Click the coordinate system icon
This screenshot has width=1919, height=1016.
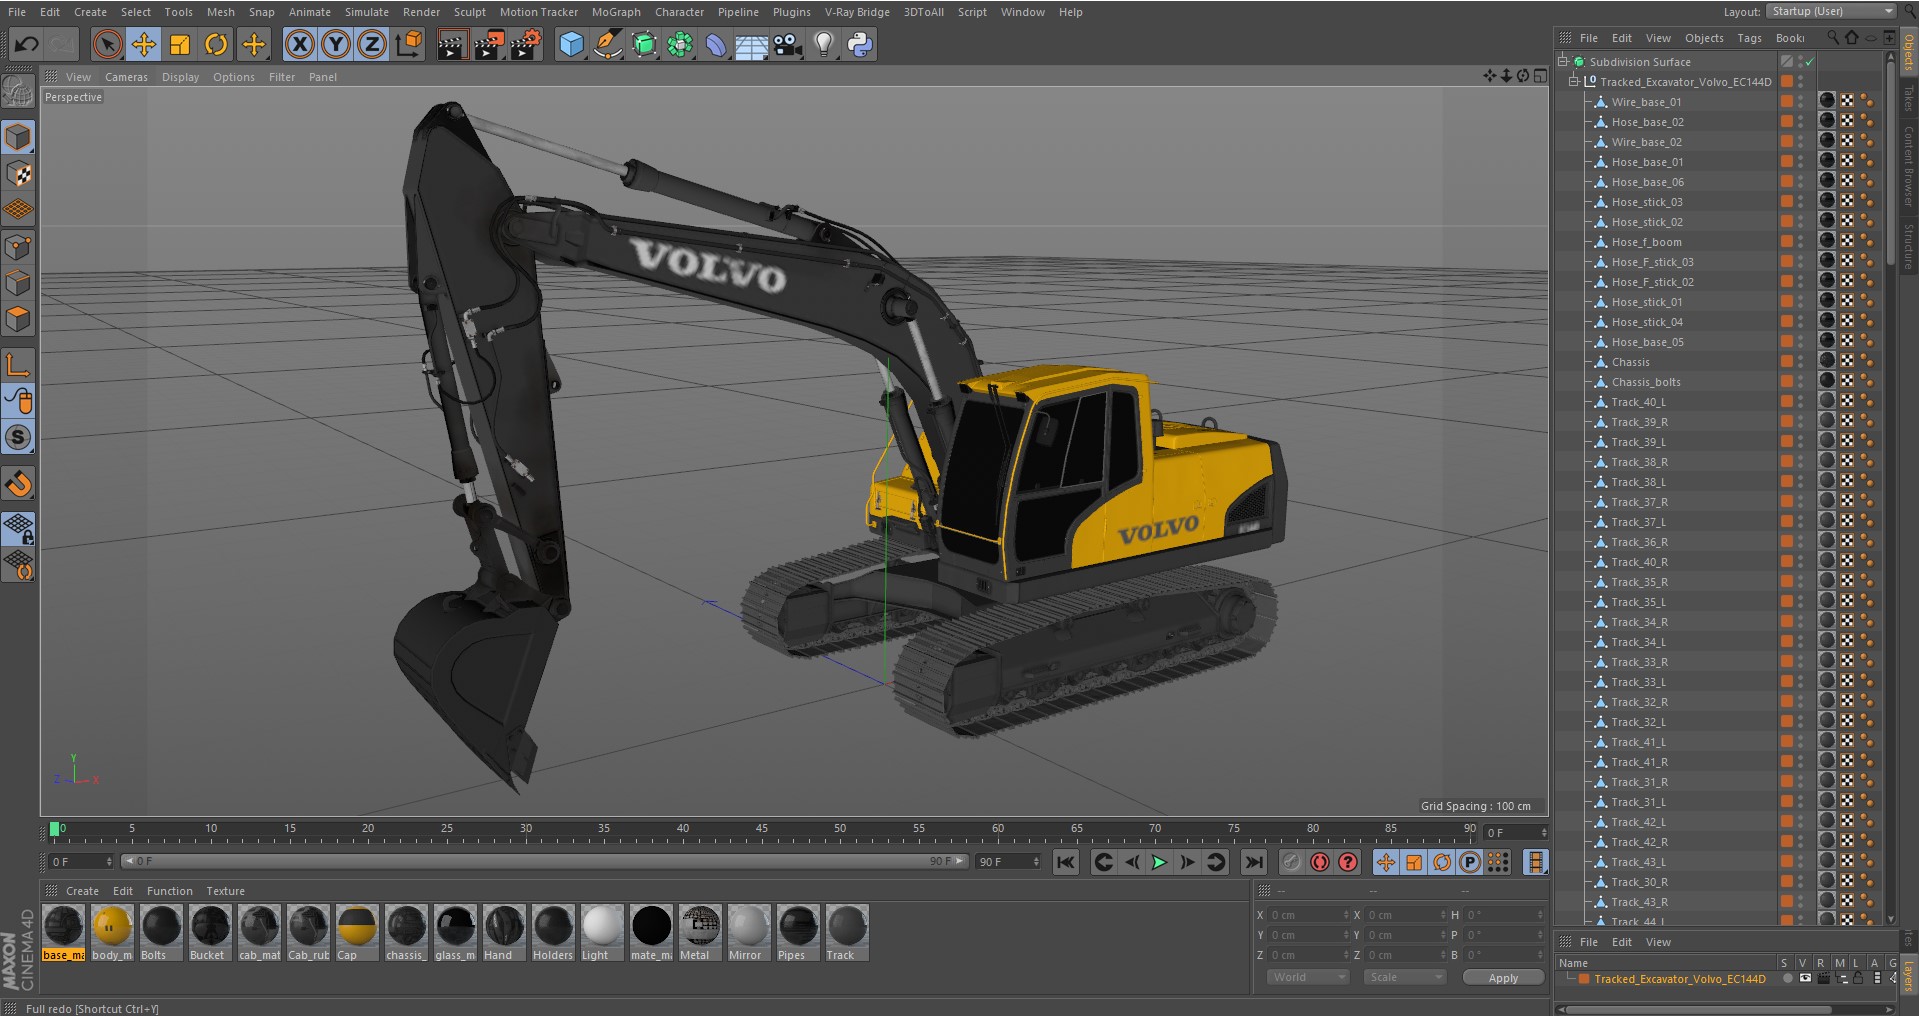click(x=409, y=44)
